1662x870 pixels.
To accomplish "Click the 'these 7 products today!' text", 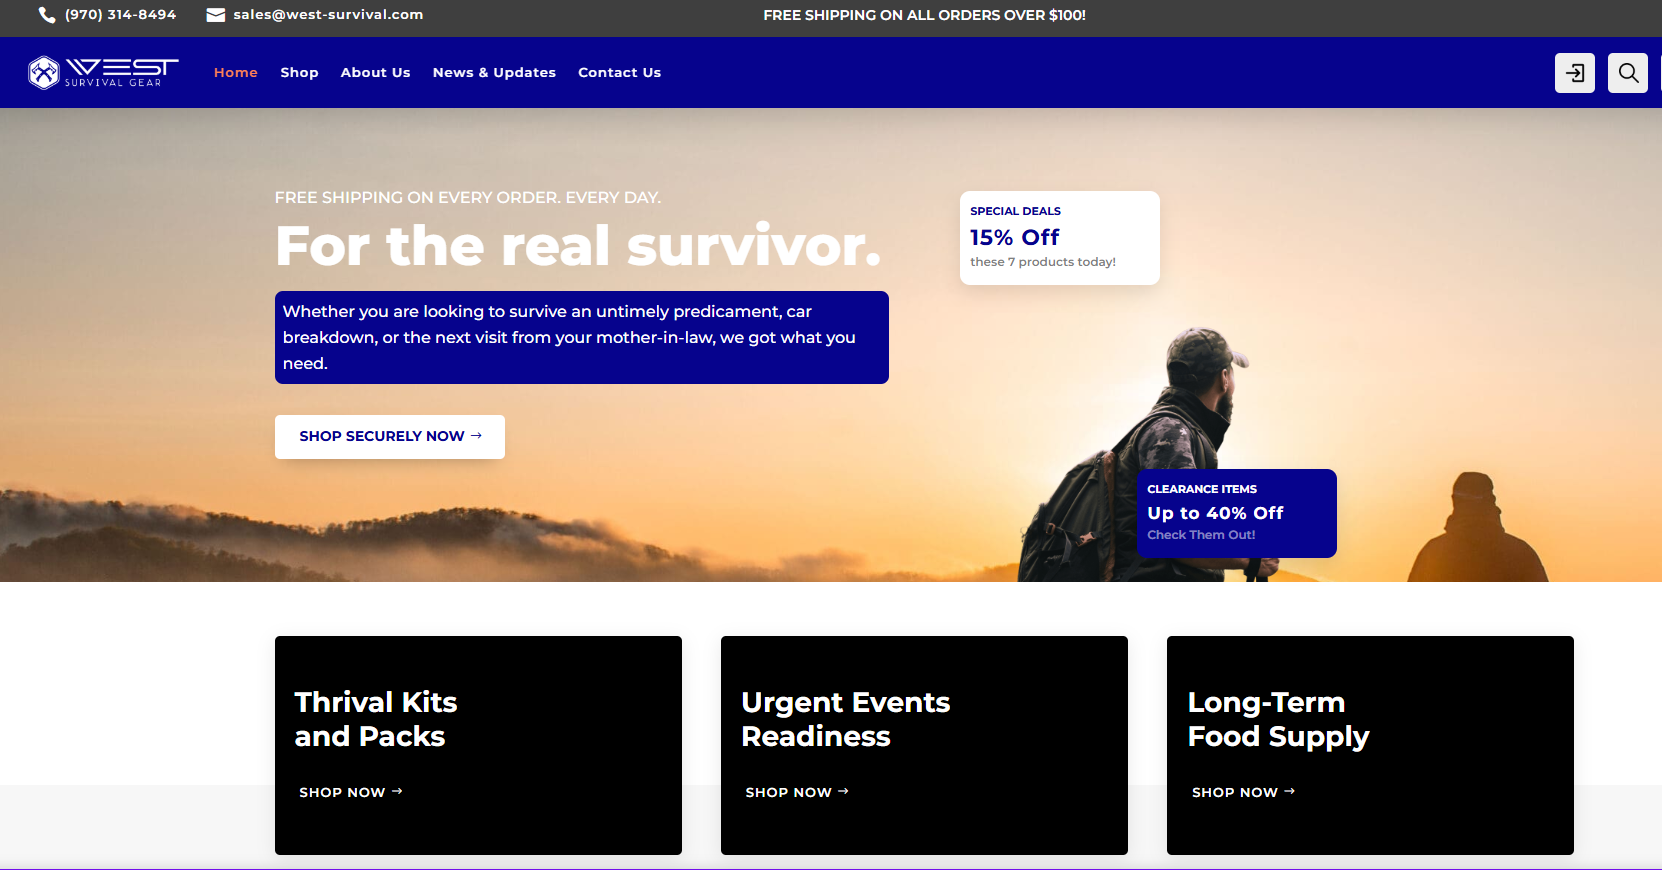I will click(1043, 262).
